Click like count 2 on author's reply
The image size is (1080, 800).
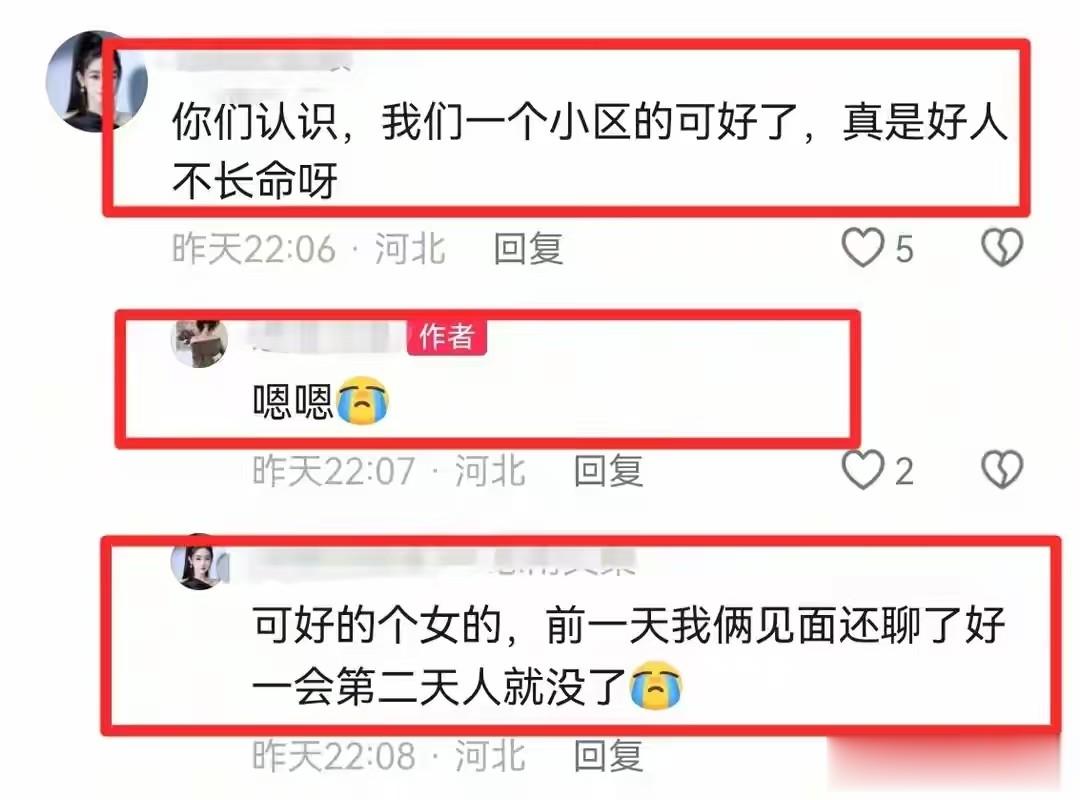click(904, 472)
